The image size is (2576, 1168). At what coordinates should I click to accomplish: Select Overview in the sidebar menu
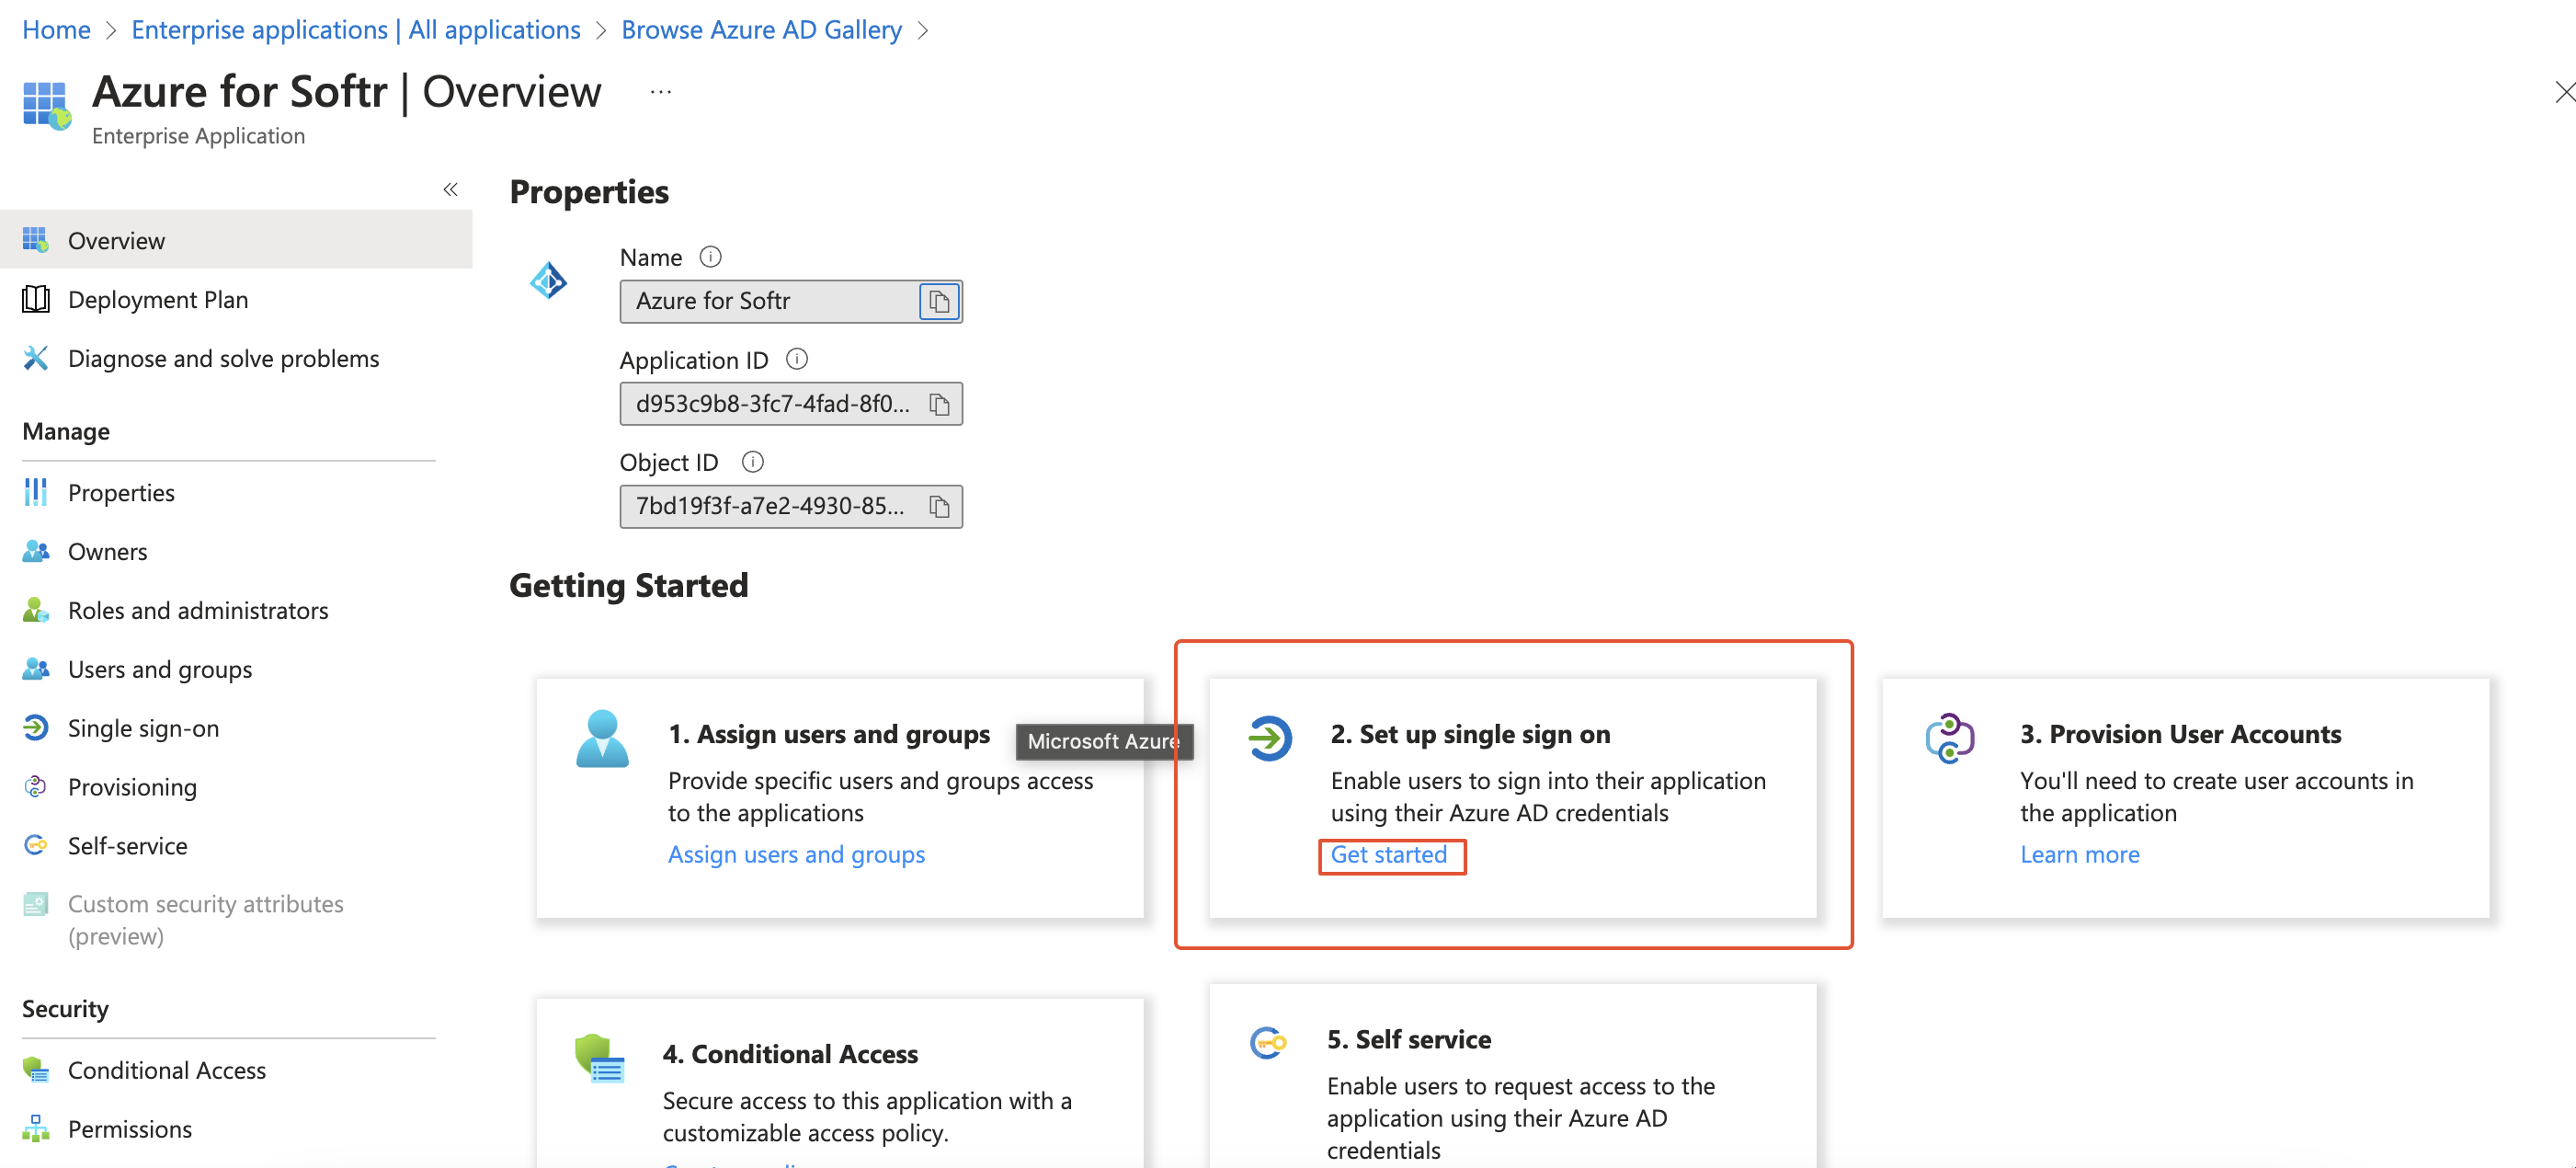(115, 240)
